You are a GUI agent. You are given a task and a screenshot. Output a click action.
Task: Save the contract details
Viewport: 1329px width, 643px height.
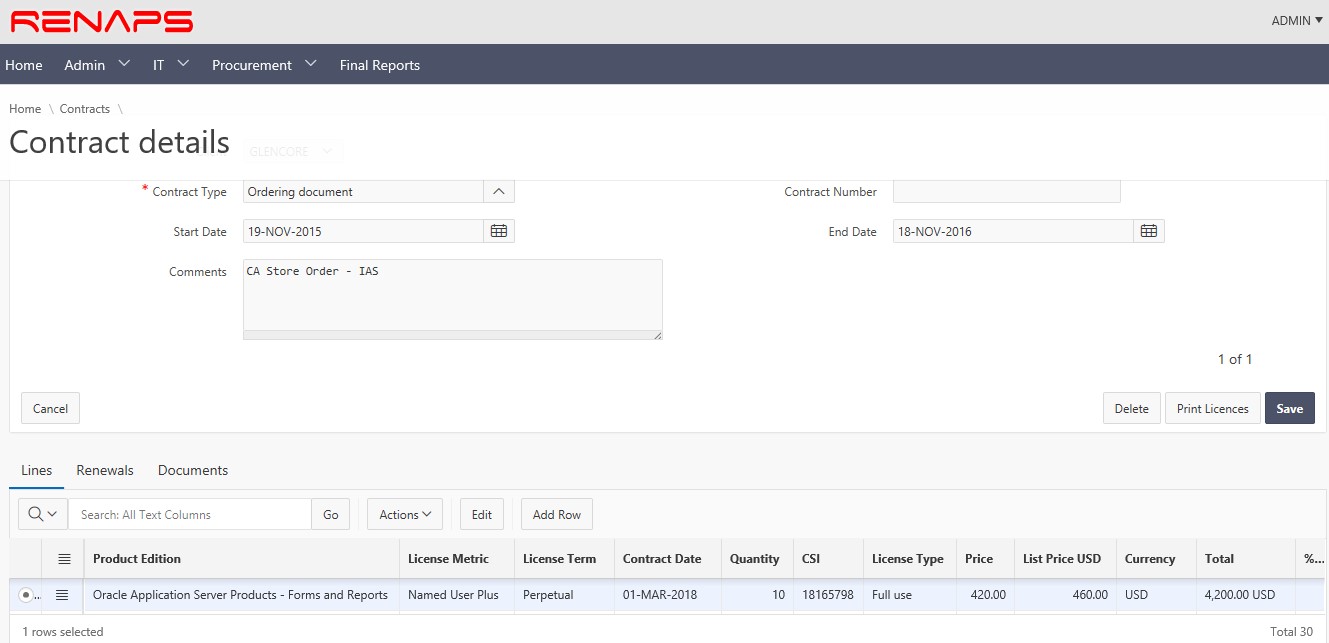tap(1290, 408)
